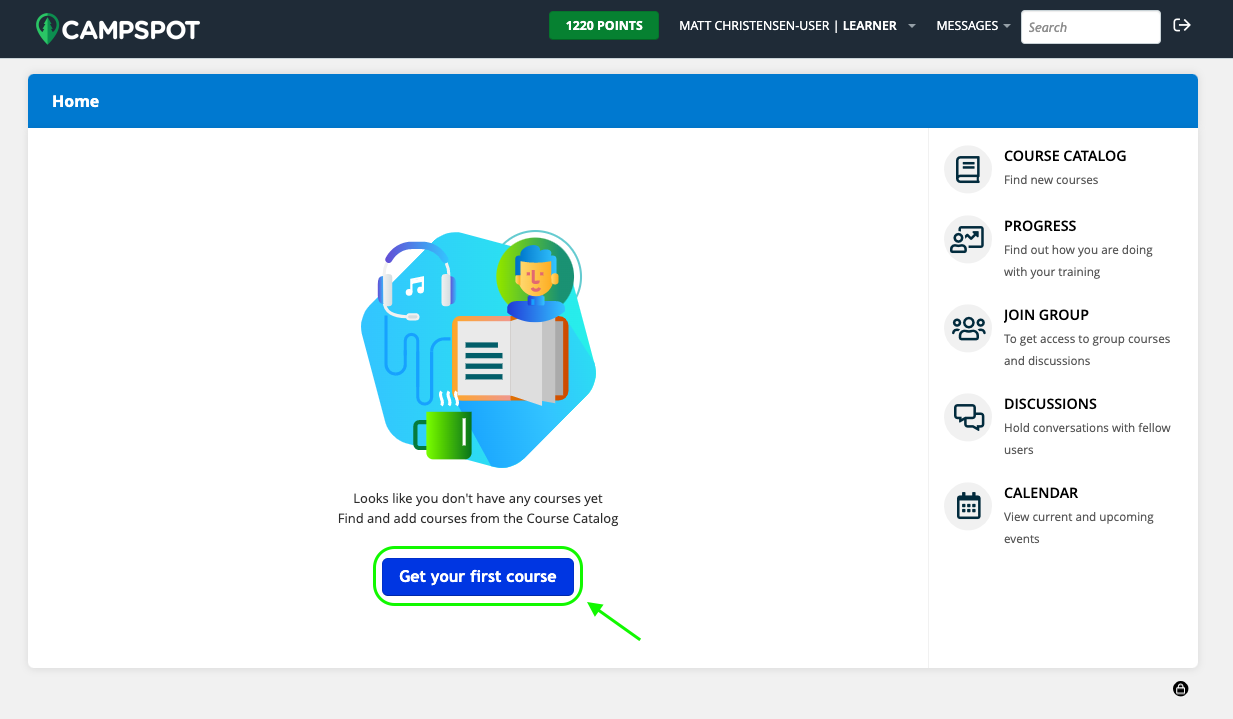
Task: Open the COURSE CATALOG link
Action: coord(1064,156)
